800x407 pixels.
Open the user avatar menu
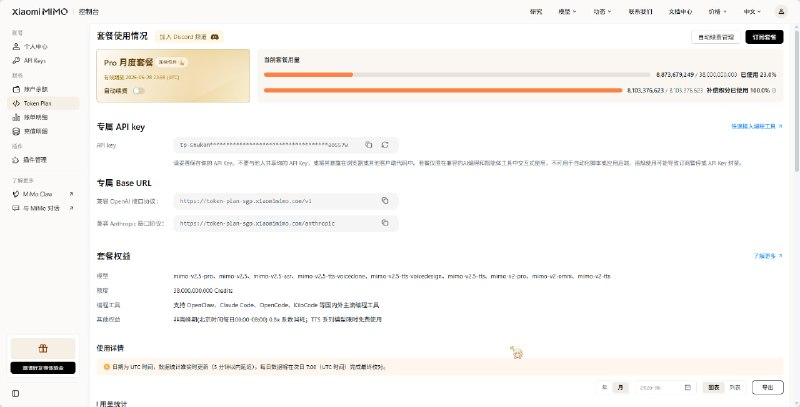(781, 11)
